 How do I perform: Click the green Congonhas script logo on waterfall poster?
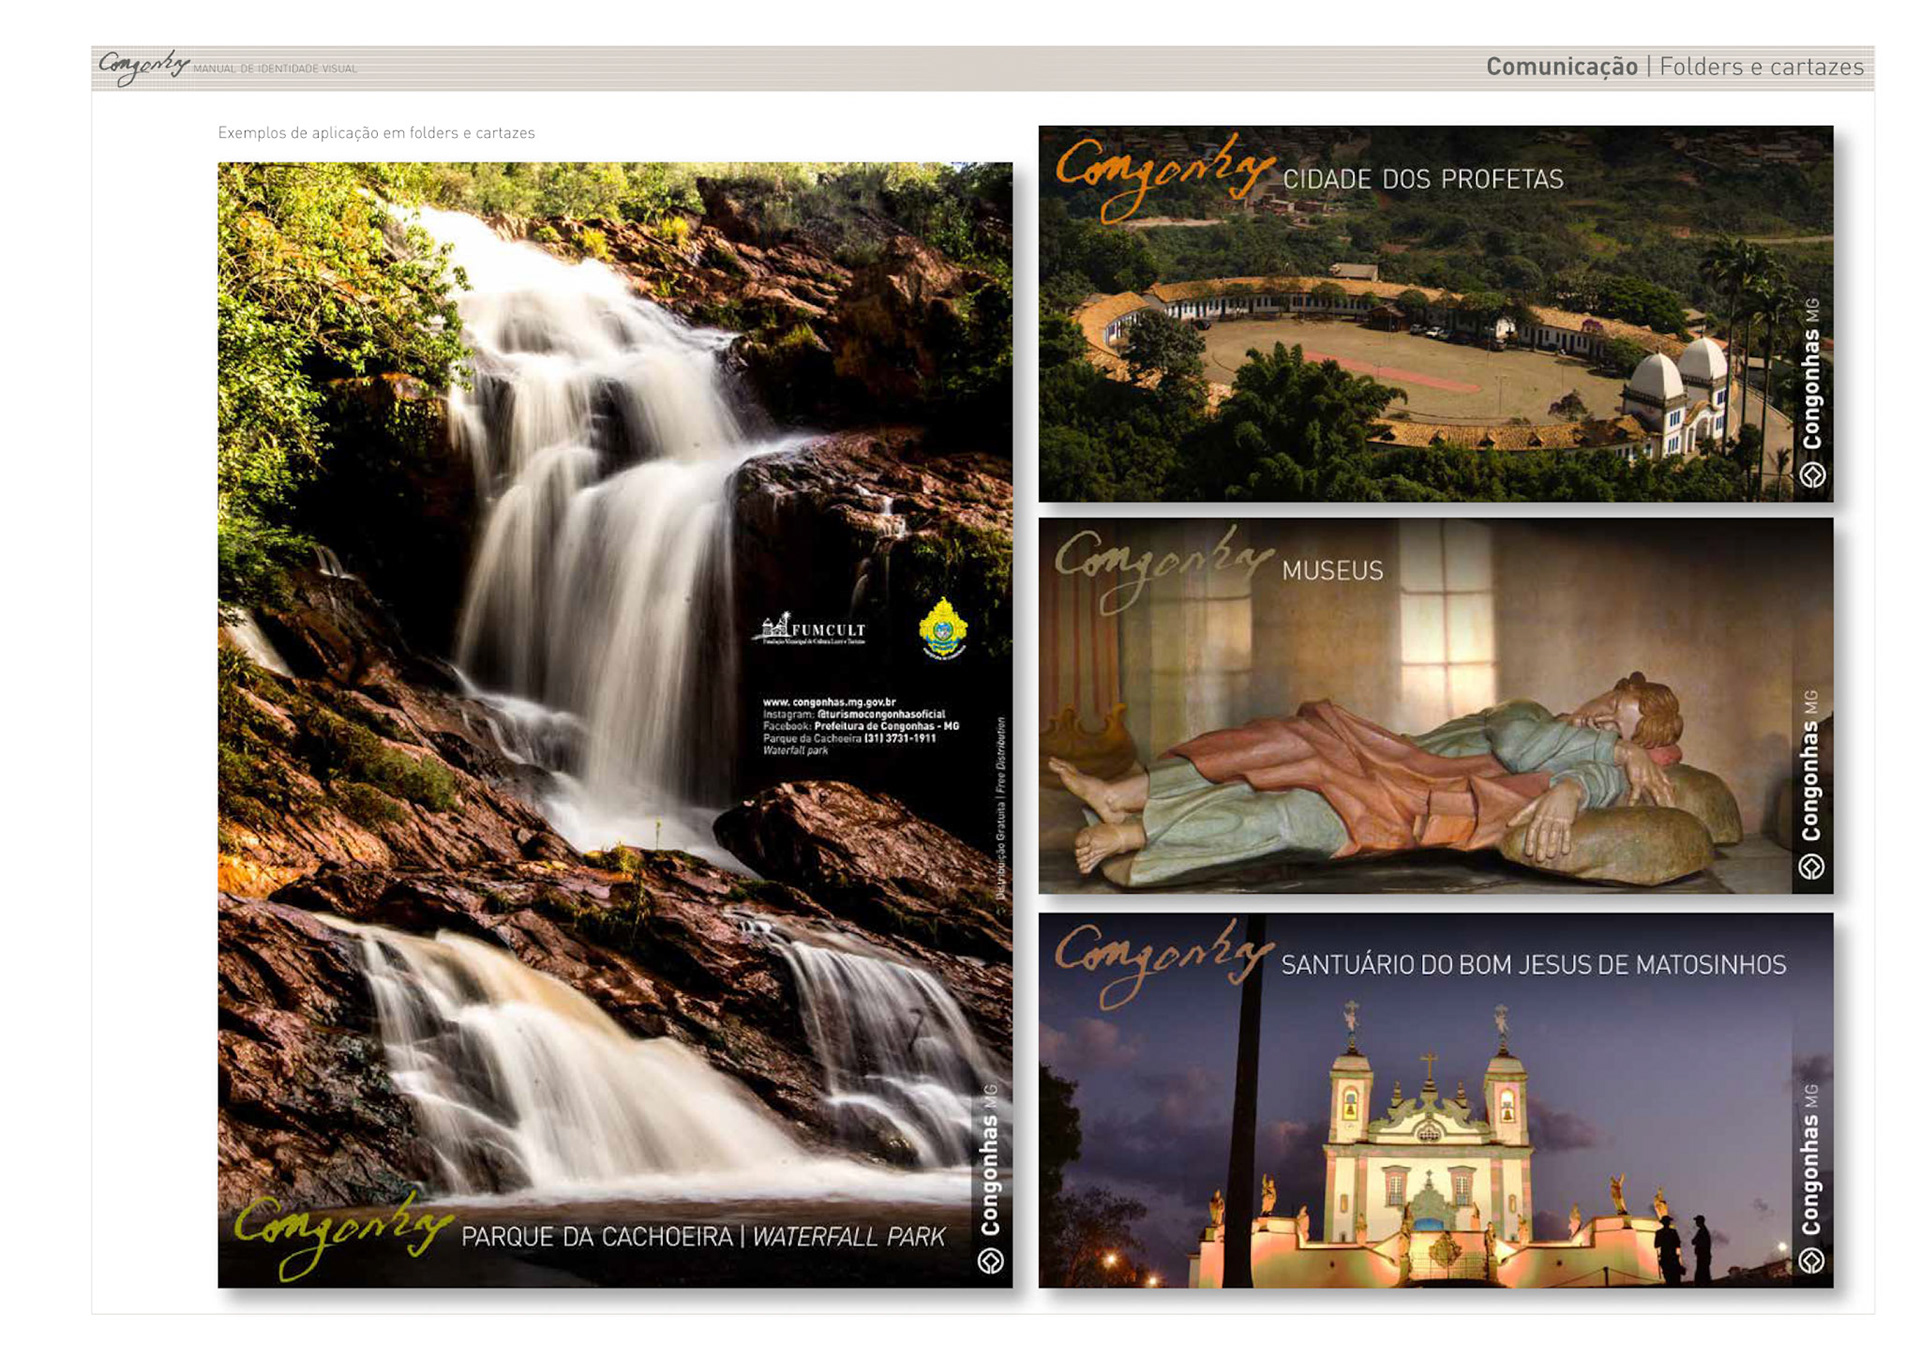tap(343, 1234)
